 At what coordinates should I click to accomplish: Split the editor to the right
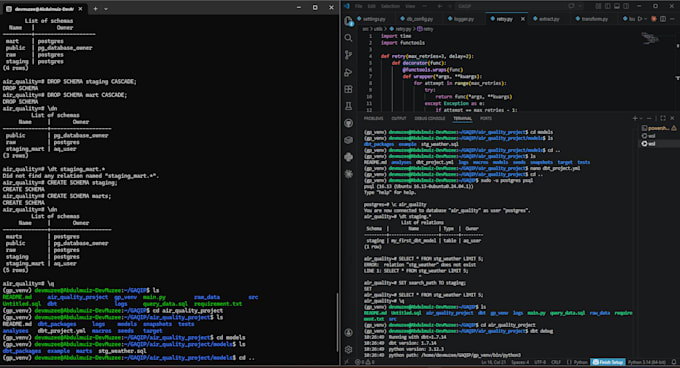(x=663, y=19)
